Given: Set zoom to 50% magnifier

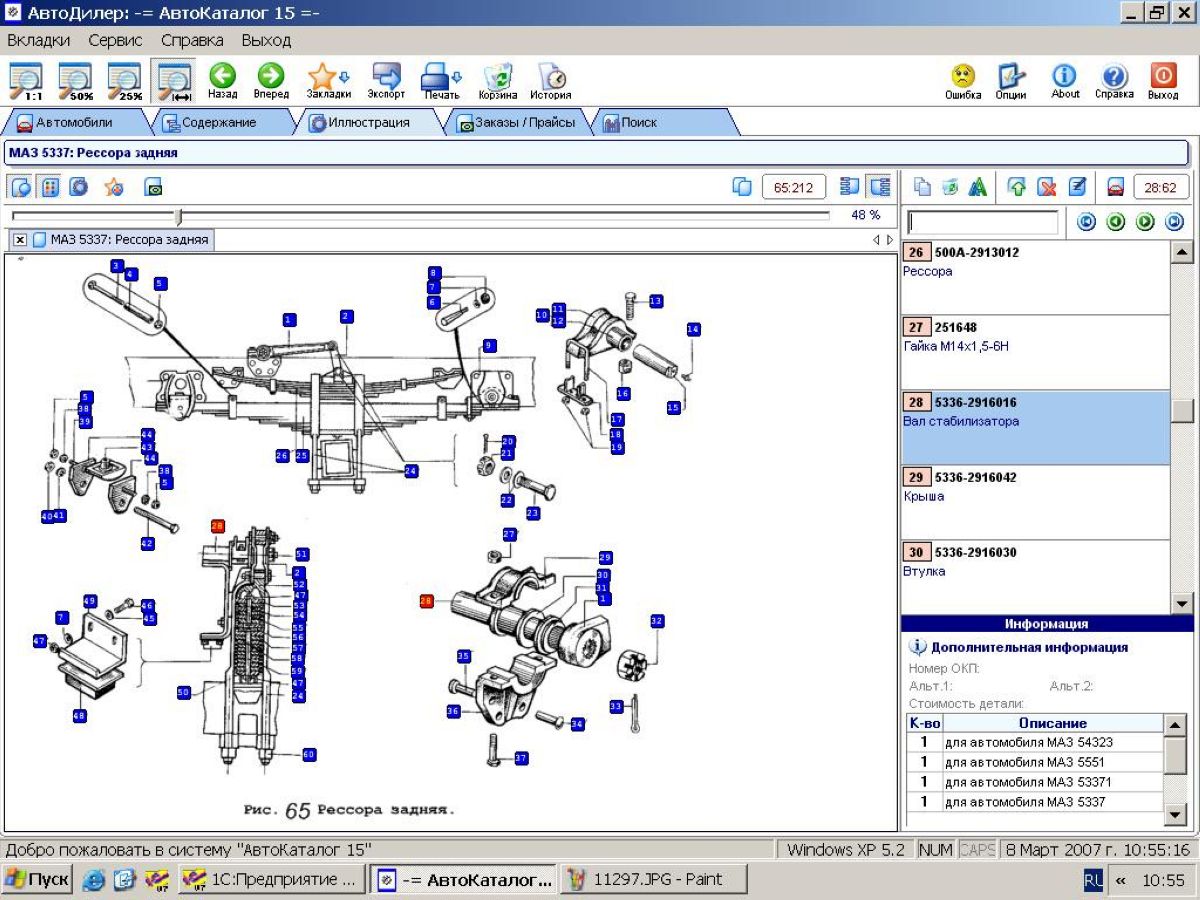Looking at the screenshot, I should tap(76, 81).
